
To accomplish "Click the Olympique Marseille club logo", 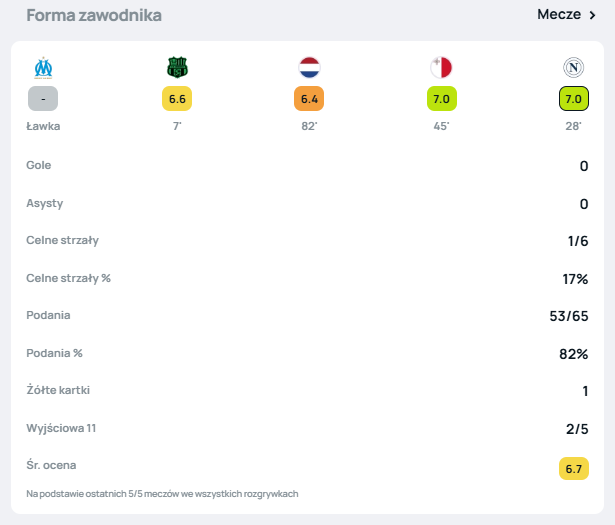I will pyautogui.click(x=43, y=68).
